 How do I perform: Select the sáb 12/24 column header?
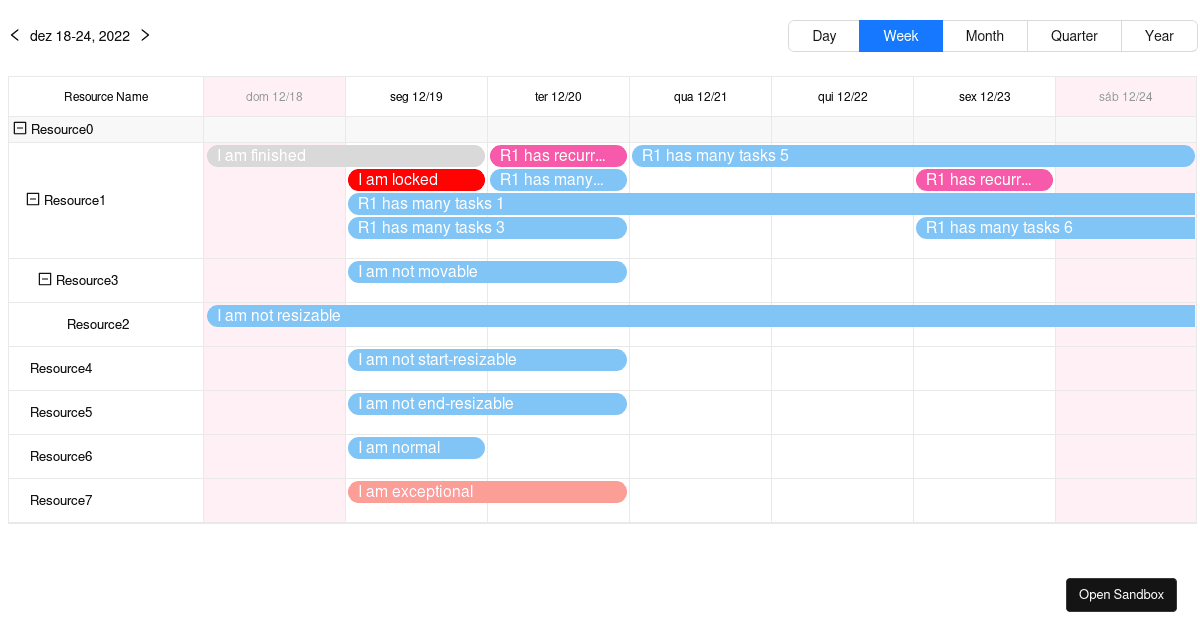(1125, 96)
